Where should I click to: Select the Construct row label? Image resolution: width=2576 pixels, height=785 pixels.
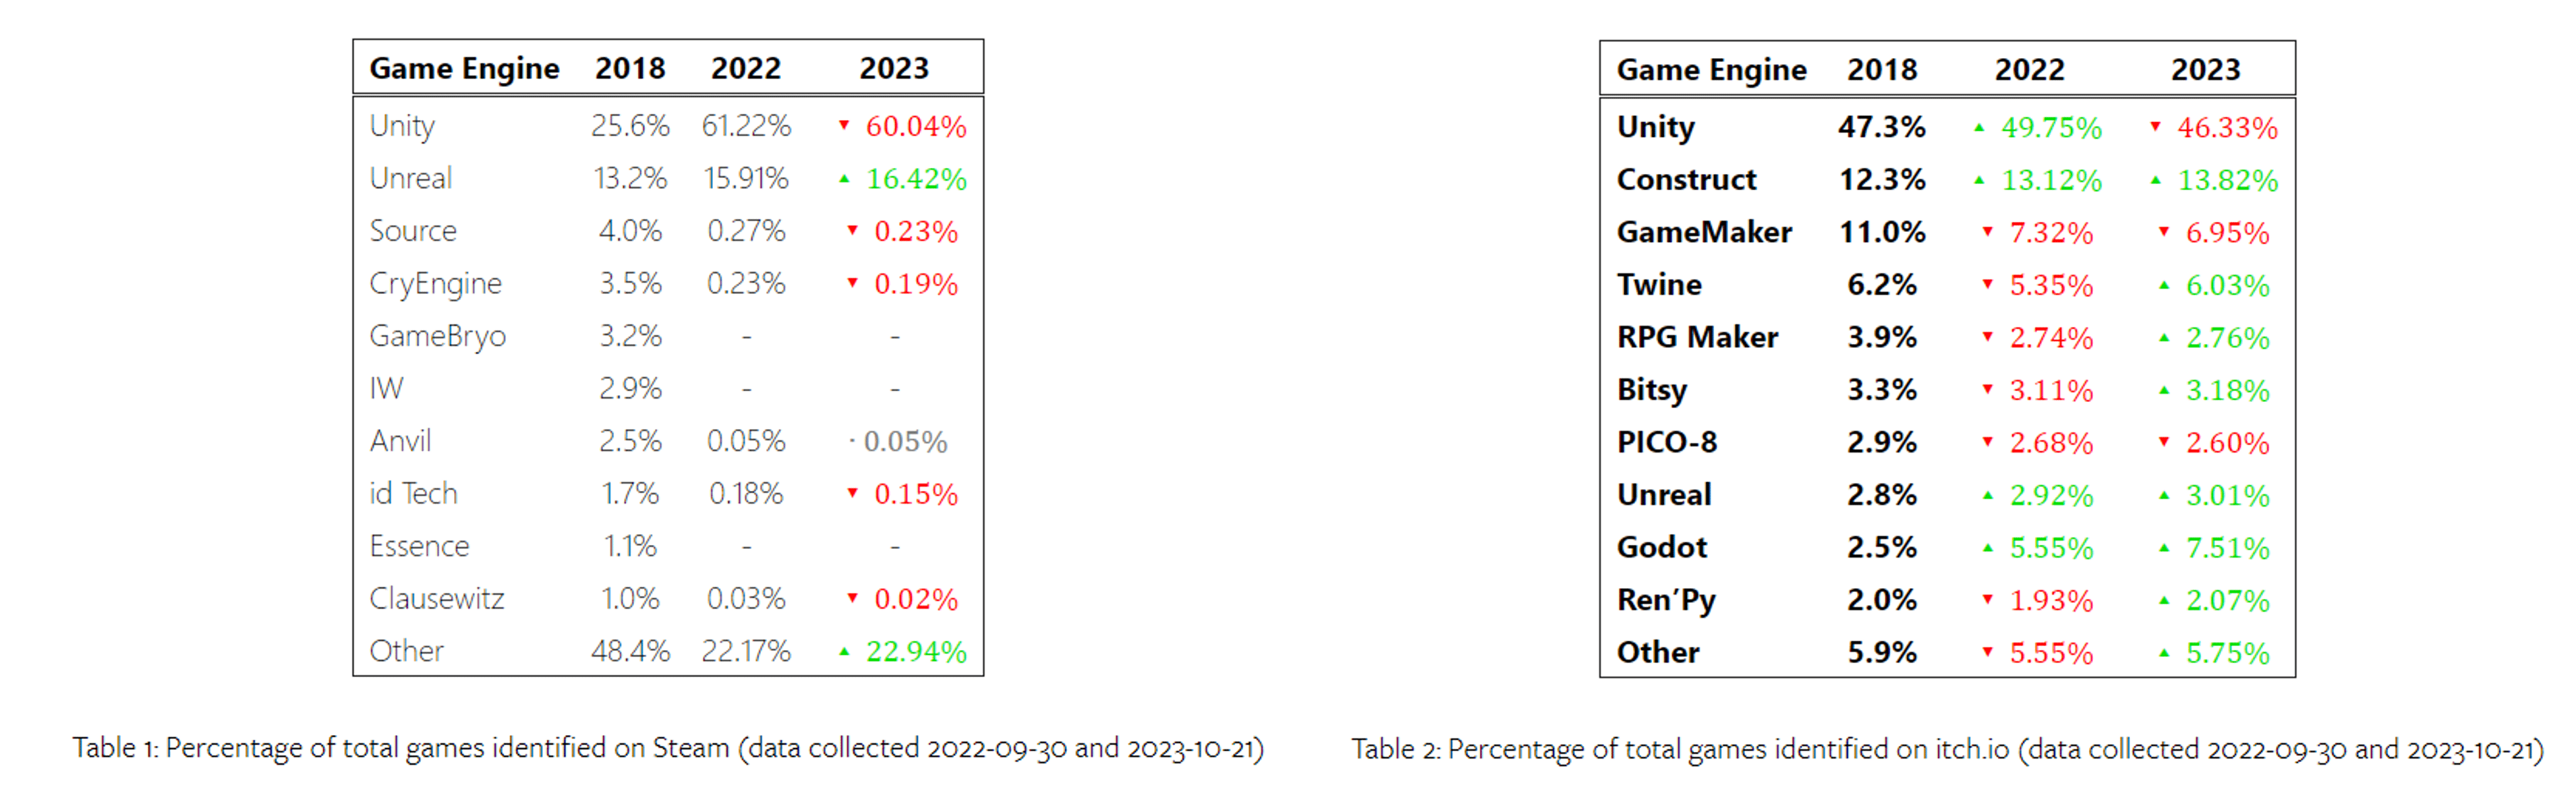[1686, 179]
